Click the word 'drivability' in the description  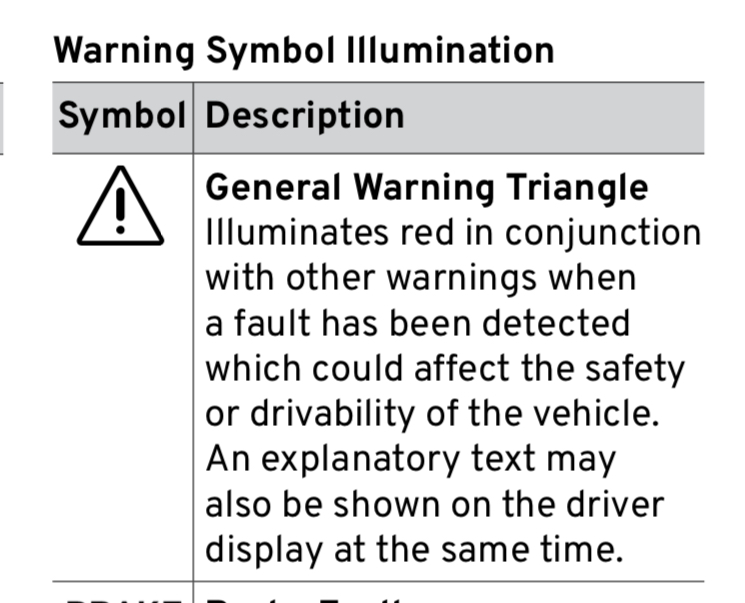(x=332, y=414)
